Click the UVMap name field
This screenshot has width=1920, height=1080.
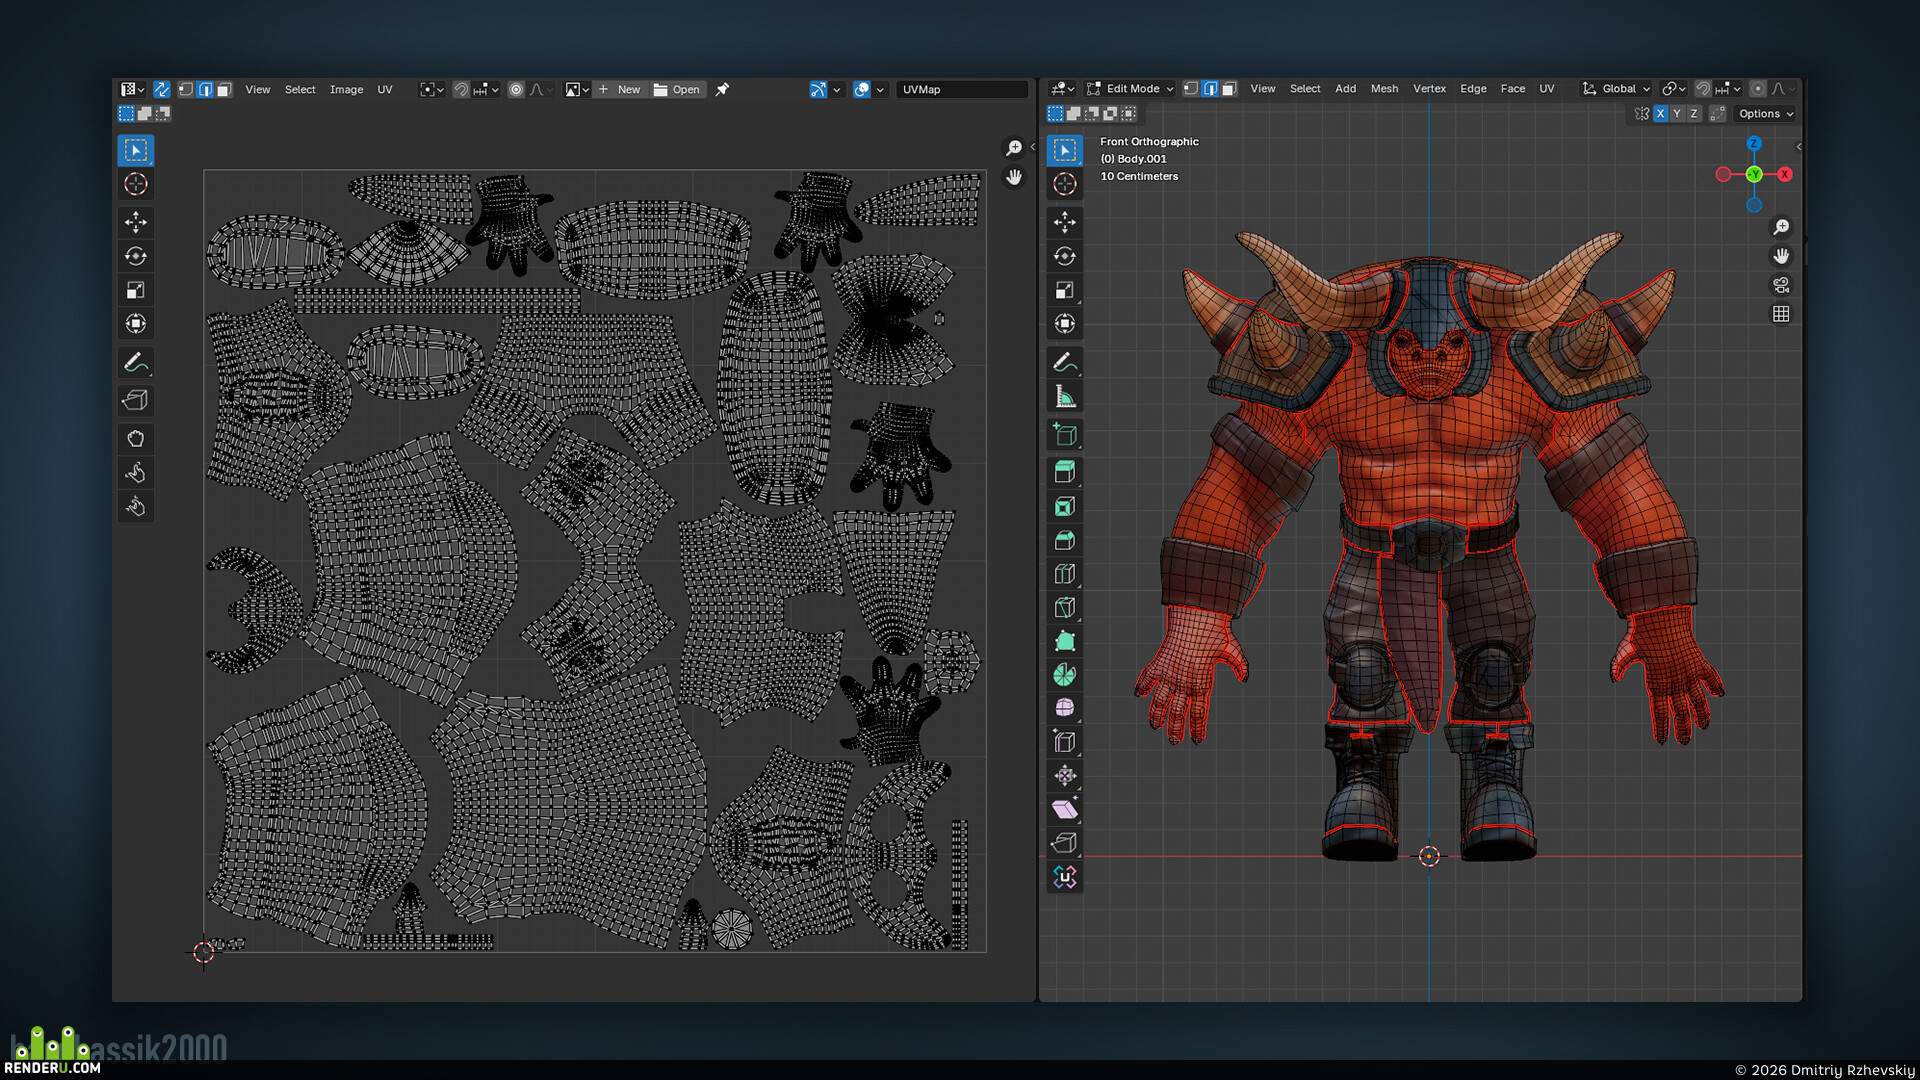962,90
